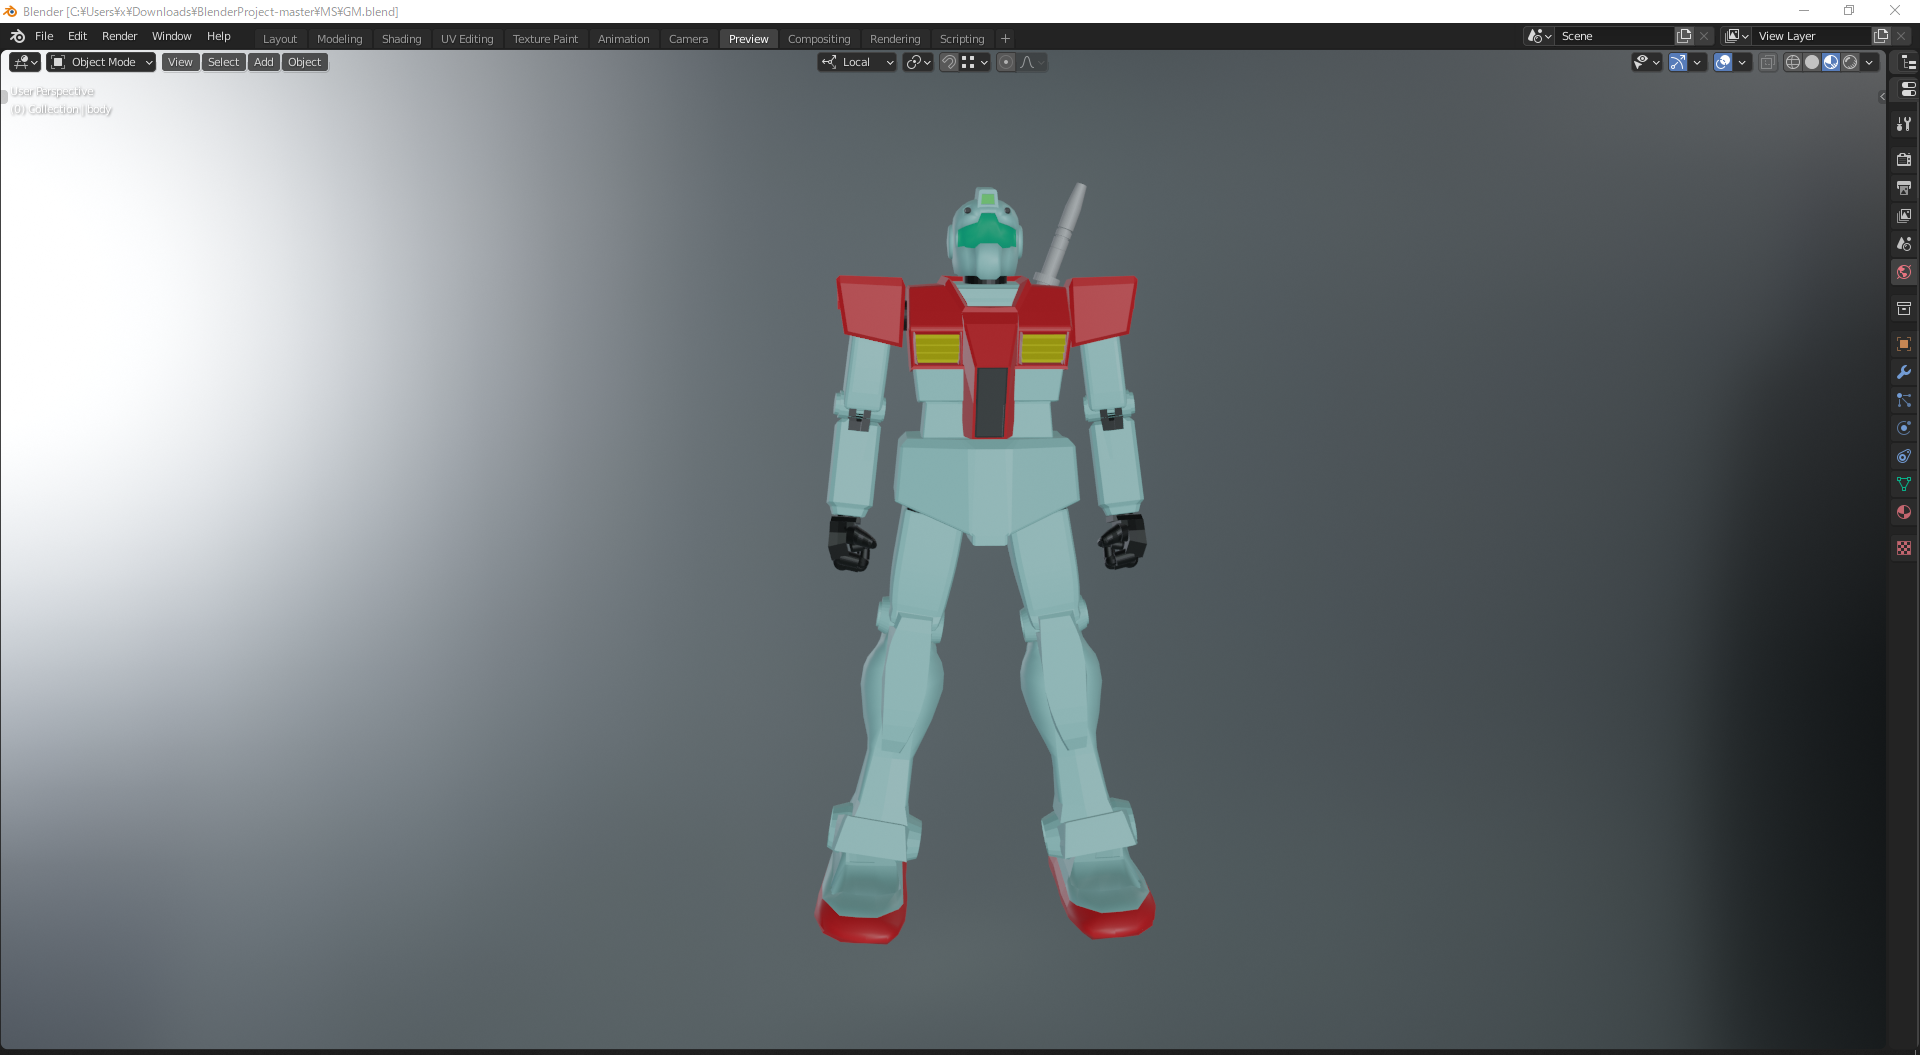Screen dimensions: 1920x1055
Task: Open the Active Tool properties tab
Action: [x=1904, y=124]
